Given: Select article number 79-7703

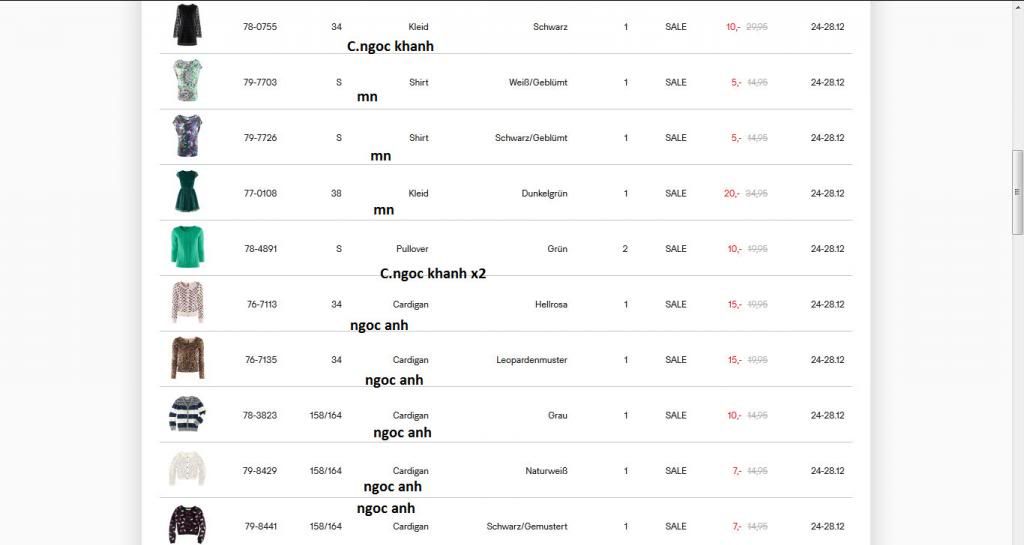Looking at the screenshot, I should tap(260, 82).
